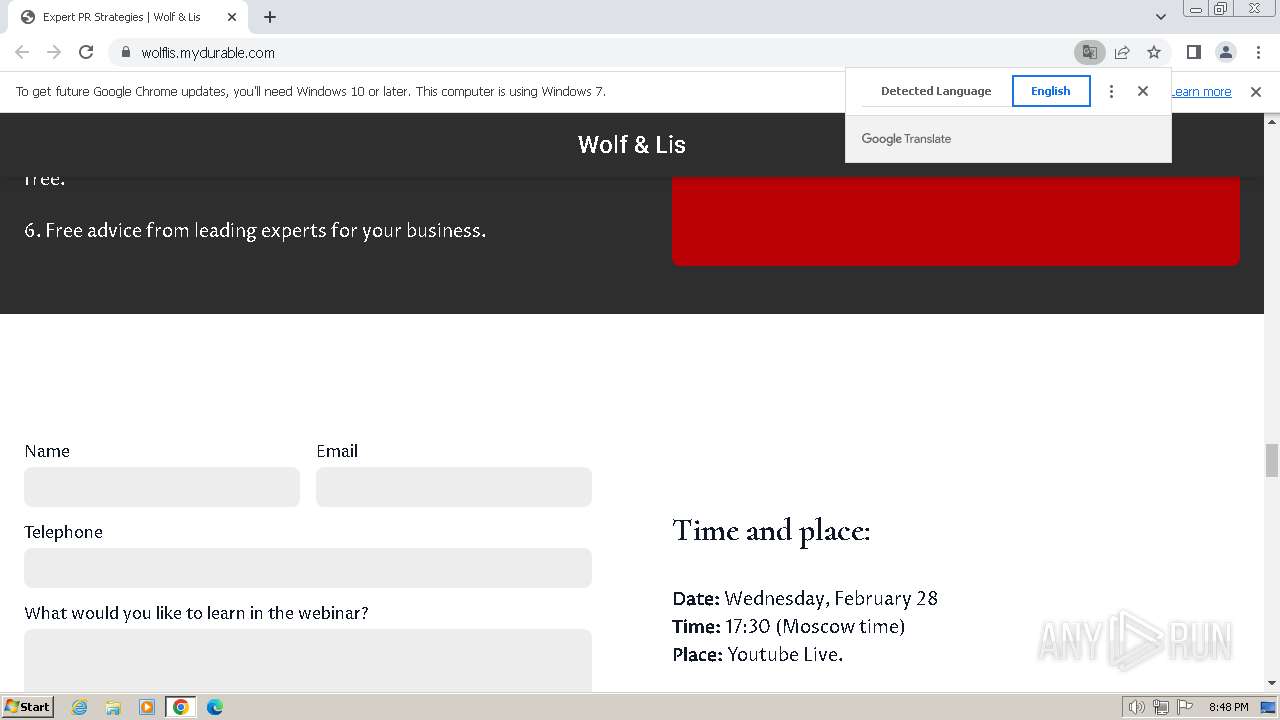Click the Share this page icon

1122,52
